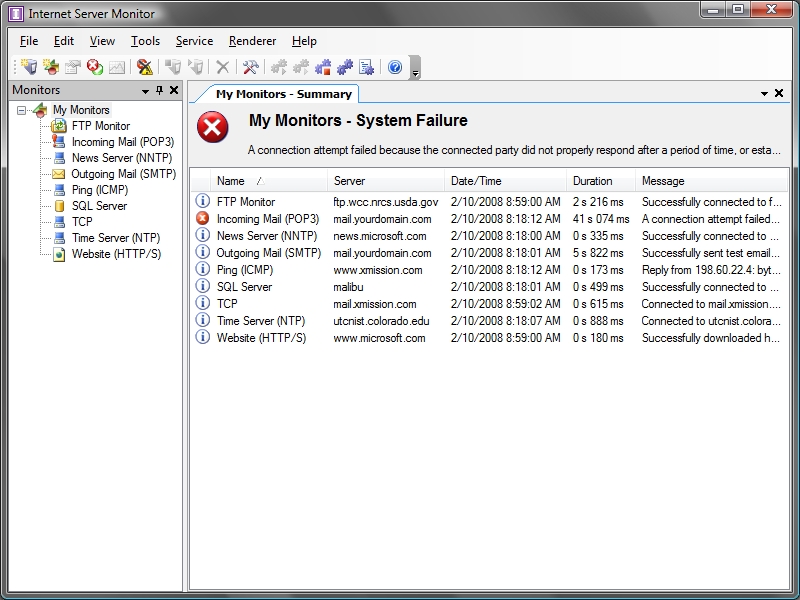The width and height of the screenshot is (800, 600).
Task: Toggle the auto-hide pin on Monitors panel
Action: click(x=159, y=91)
